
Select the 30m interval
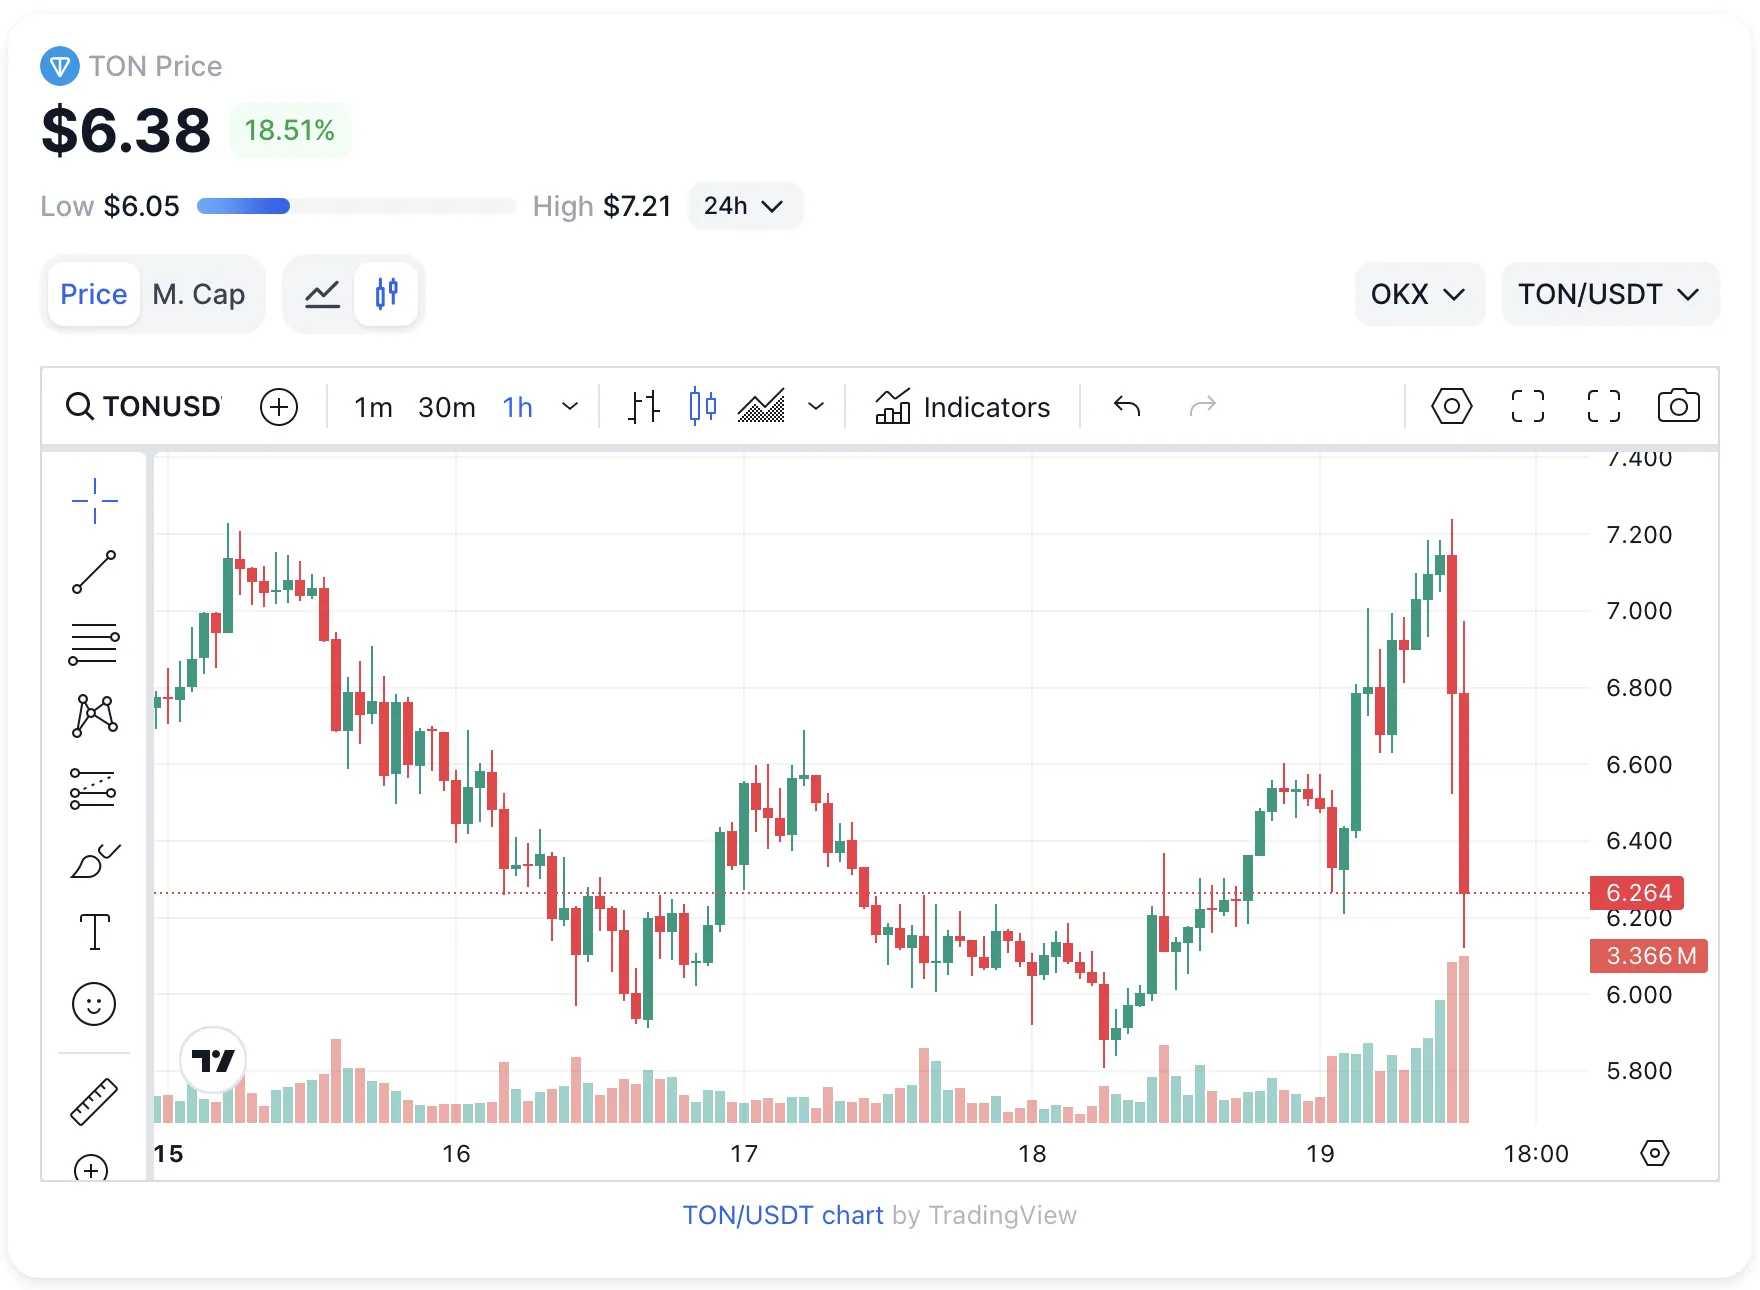click(446, 407)
